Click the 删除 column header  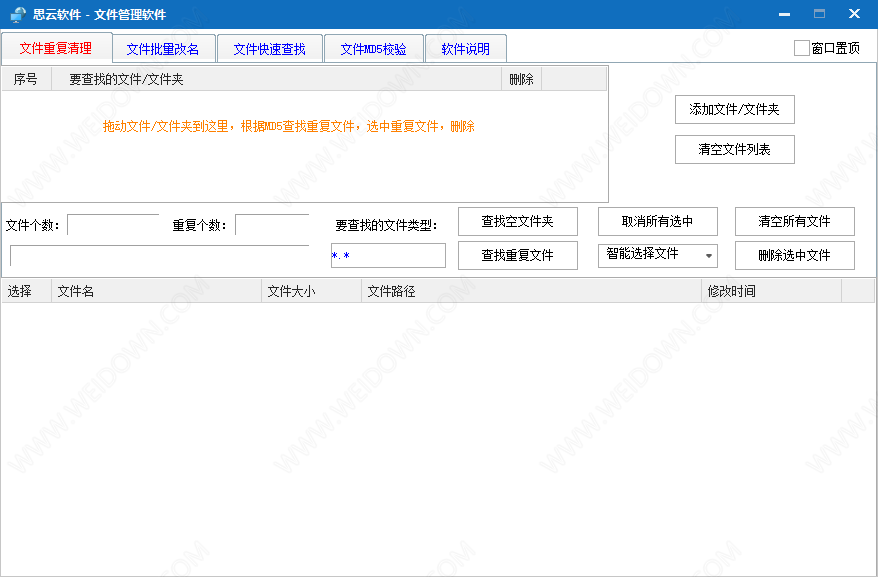[521, 79]
